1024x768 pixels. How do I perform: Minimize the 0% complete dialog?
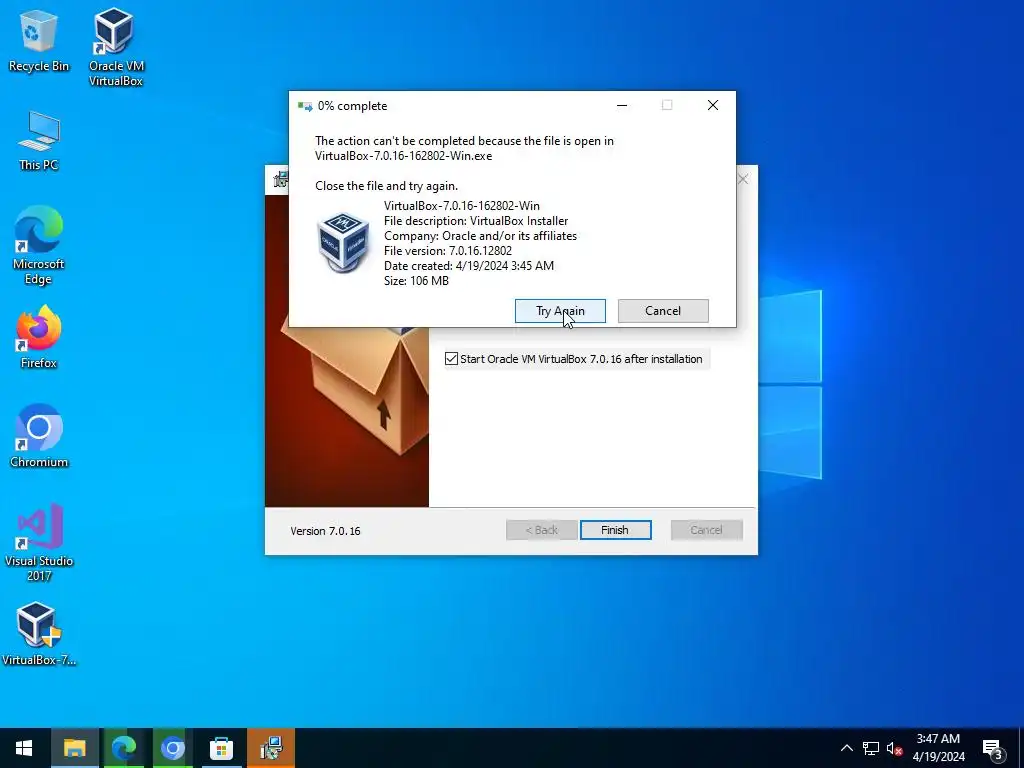pyautogui.click(x=622, y=106)
